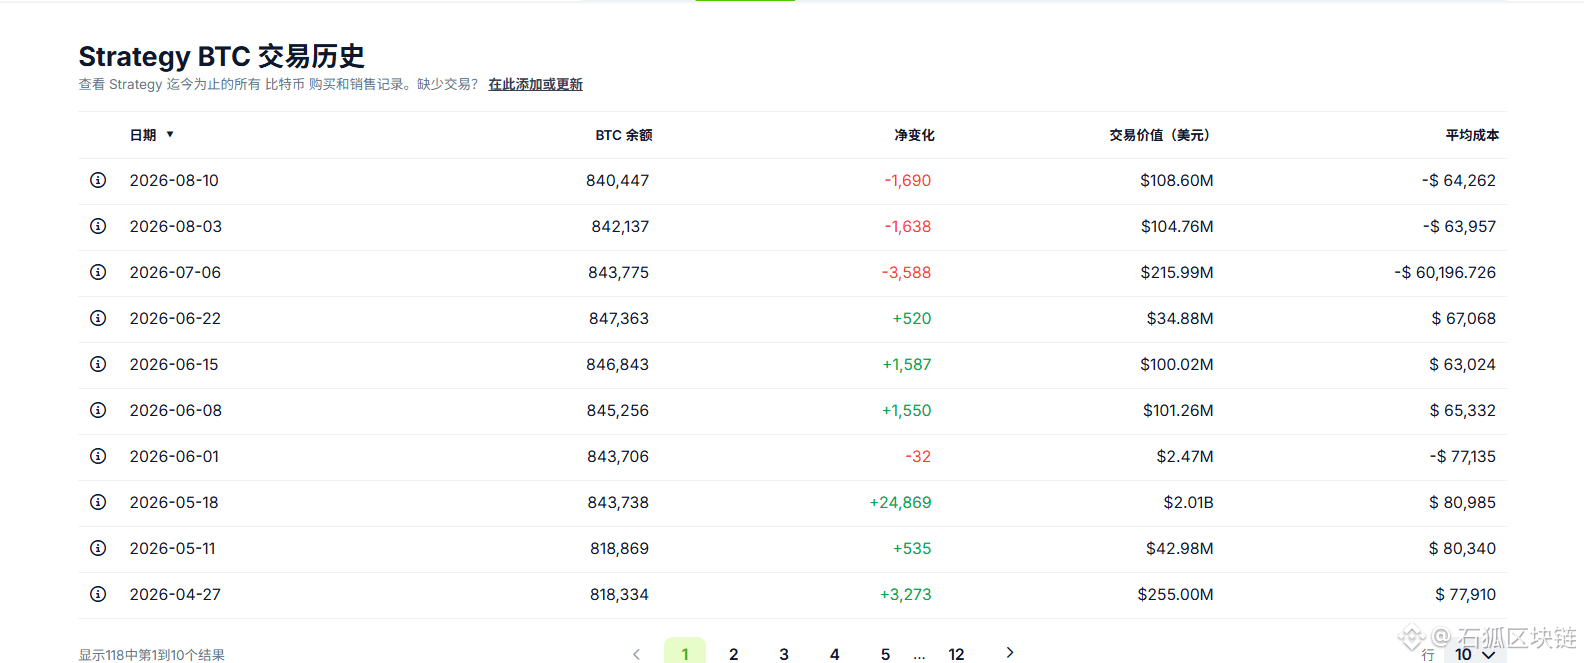Click net change -3,588
Image resolution: width=1584 pixels, height=663 pixels.
(906, 273)
